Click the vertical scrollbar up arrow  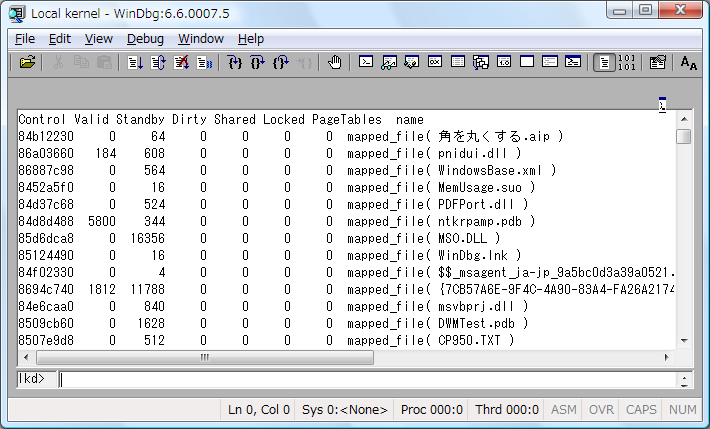[684, 119]
